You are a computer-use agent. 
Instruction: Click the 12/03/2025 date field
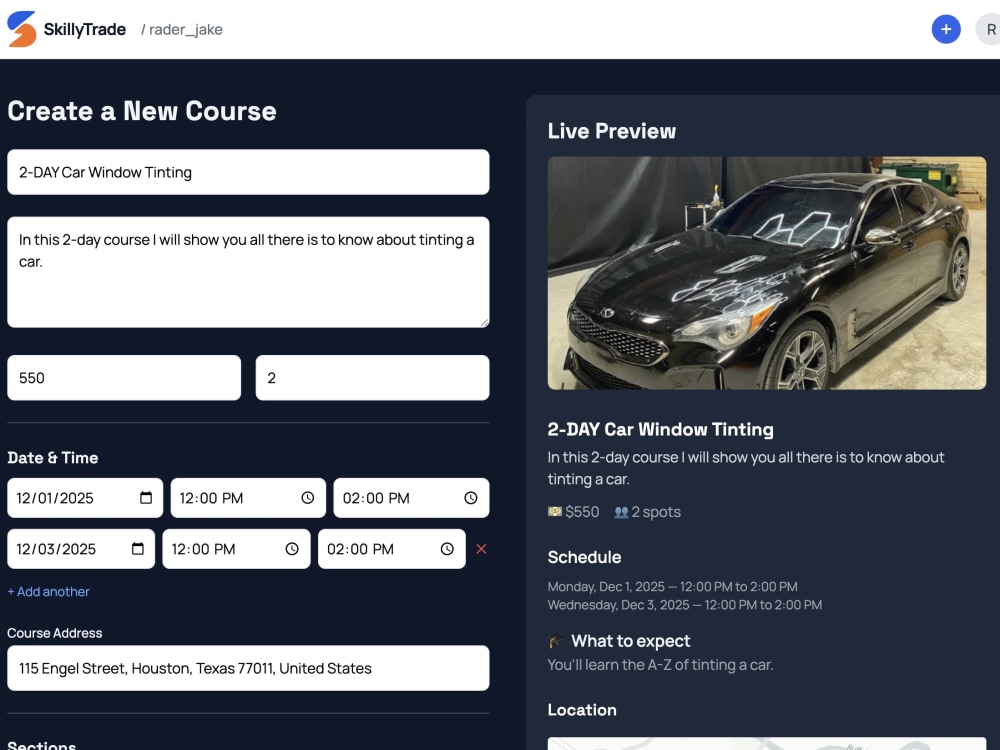(x=81, y=548)
